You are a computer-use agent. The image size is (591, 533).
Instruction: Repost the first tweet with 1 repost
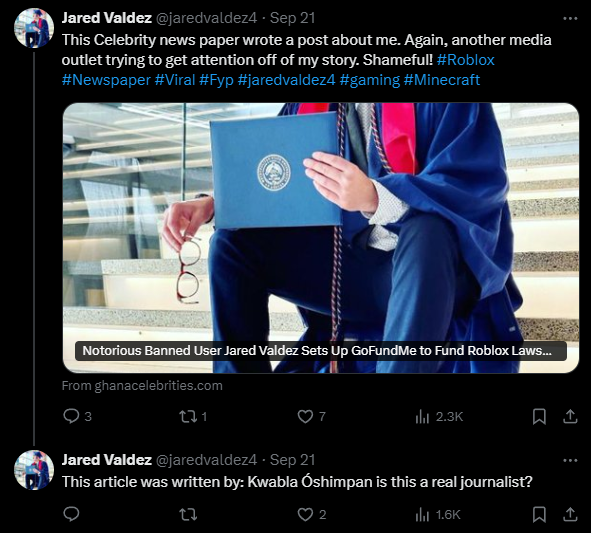[193, 417]
